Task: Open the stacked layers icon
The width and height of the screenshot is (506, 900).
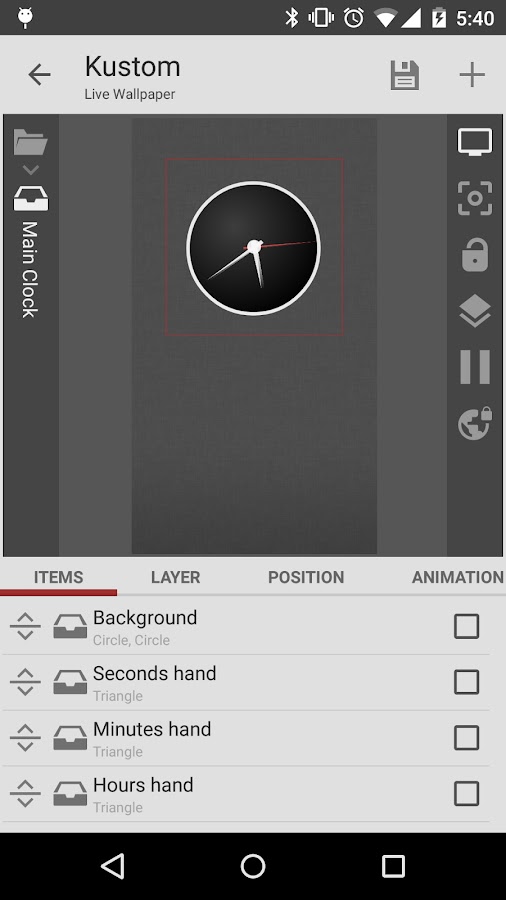Action: [475, 311]
